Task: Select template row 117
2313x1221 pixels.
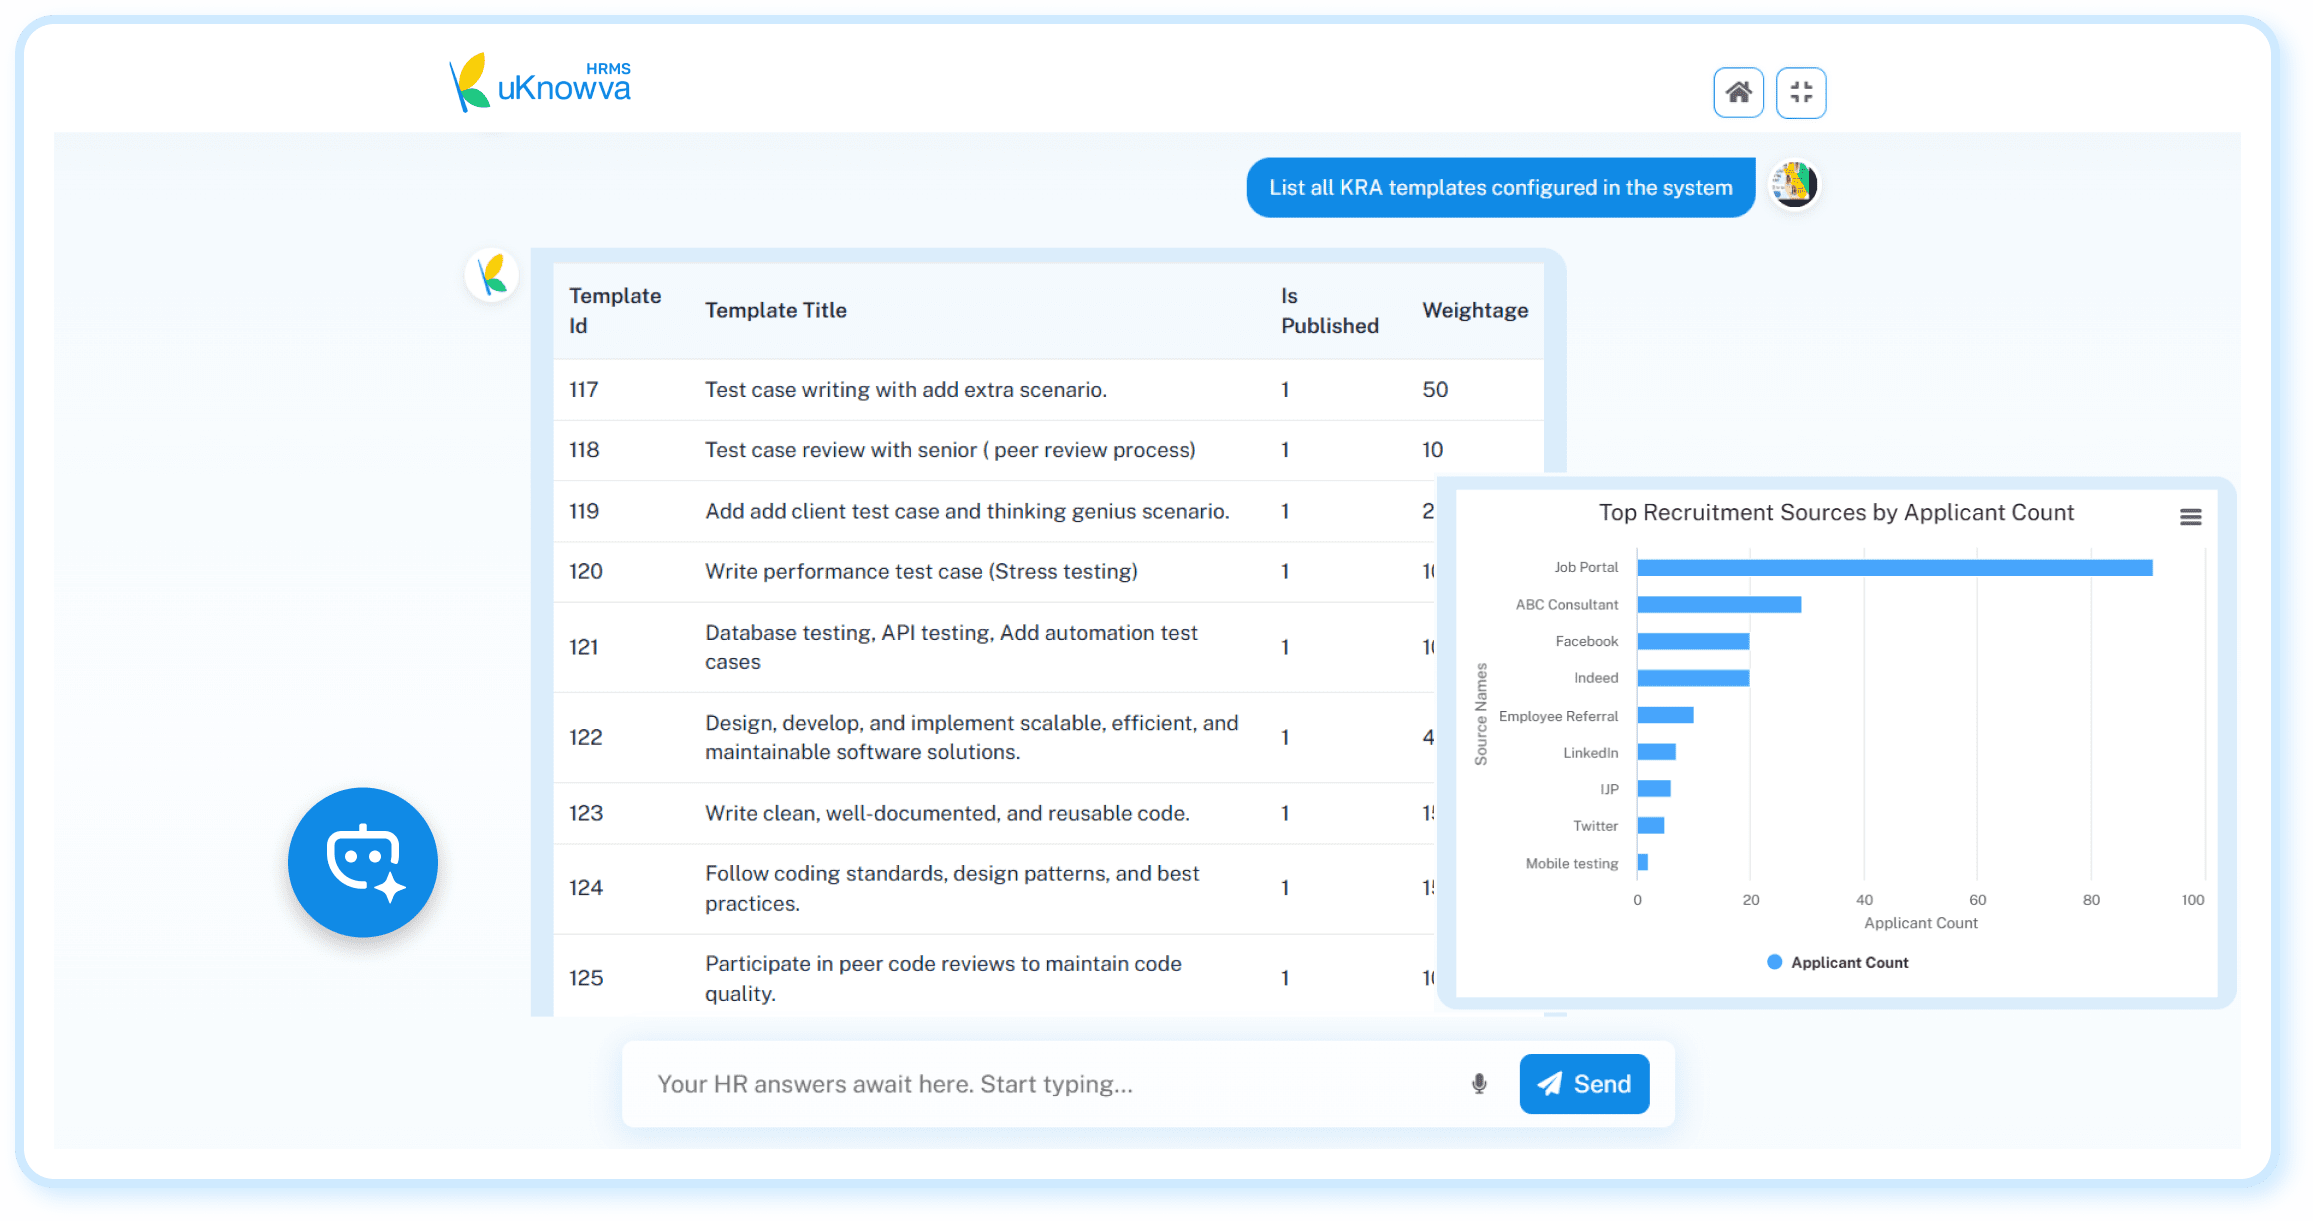Action: click(1048, 390)
